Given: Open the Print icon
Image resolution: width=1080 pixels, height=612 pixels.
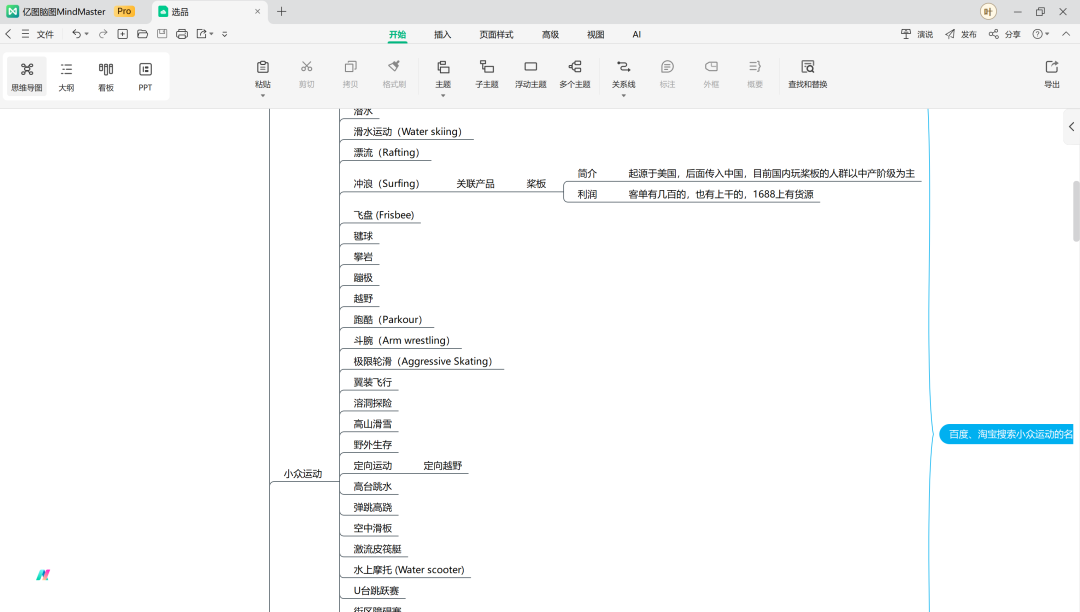Looking at the screenshot, I should (x=180, y=33).
